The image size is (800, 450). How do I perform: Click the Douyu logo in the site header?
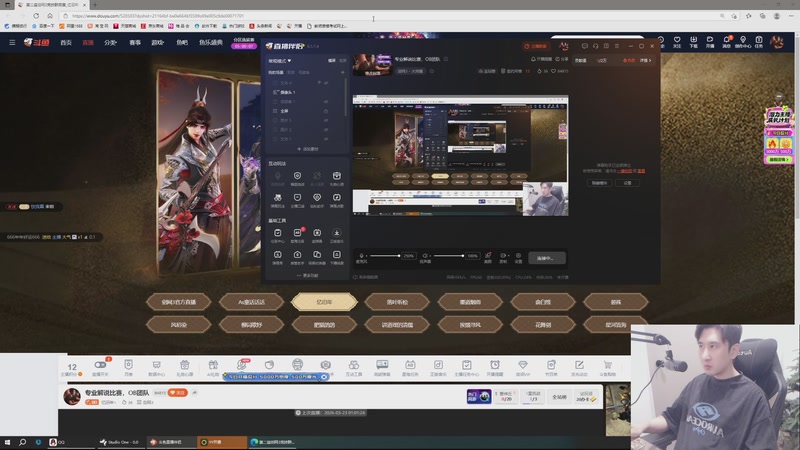36,42
